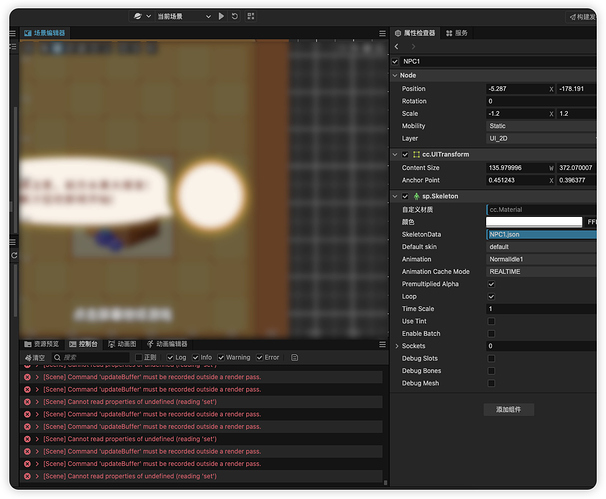Click the sp.Skeleton component icon
Screen dimensions: 606x499
[x=416, y=196]
